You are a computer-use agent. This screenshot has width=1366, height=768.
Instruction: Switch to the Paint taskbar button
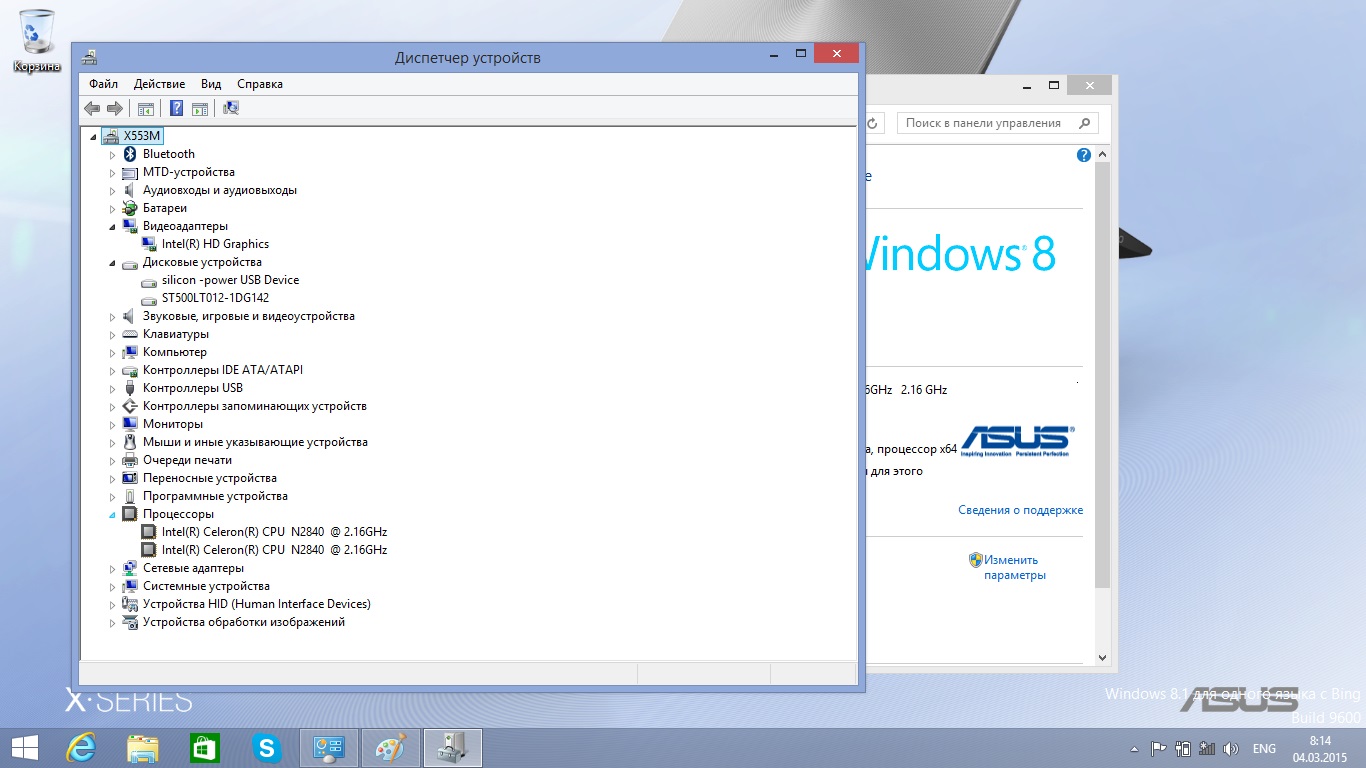pyautogui.click(x=391, y=748)
